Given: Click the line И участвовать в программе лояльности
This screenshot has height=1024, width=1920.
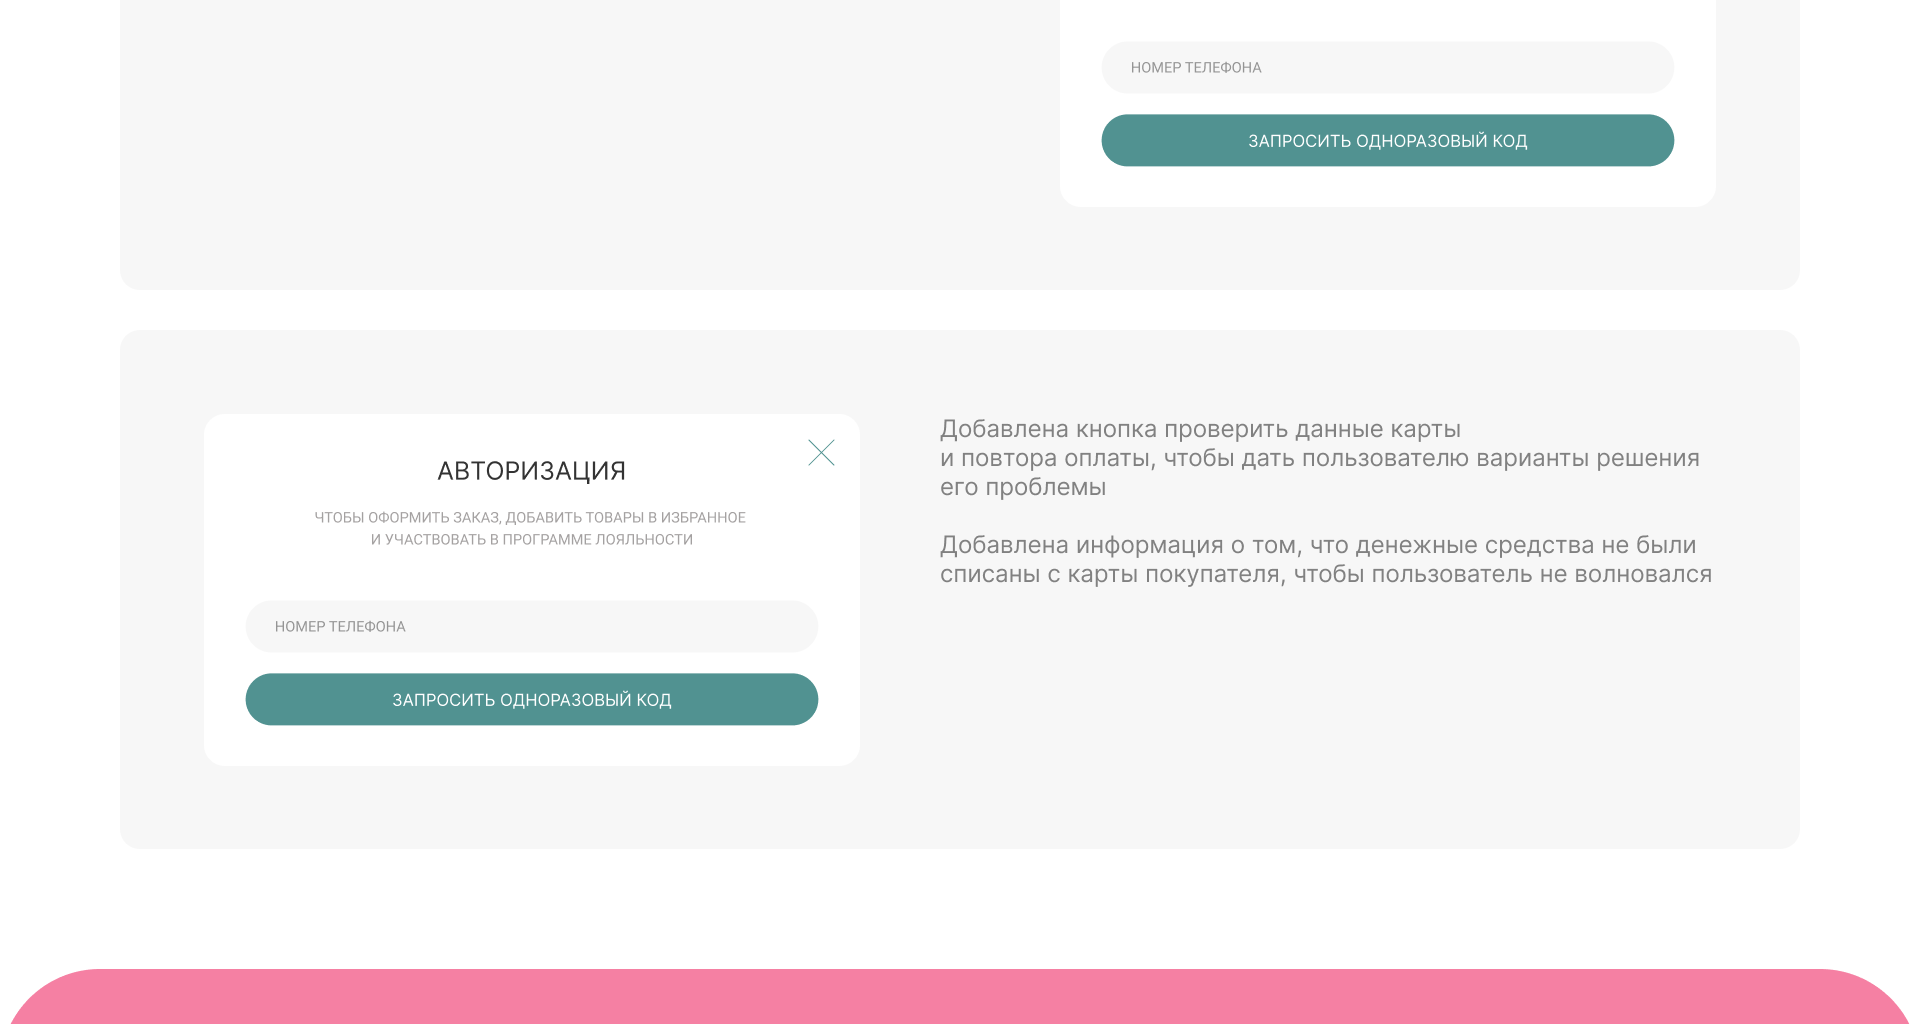Looking at the screenshot, I should [x=531, y=540].
